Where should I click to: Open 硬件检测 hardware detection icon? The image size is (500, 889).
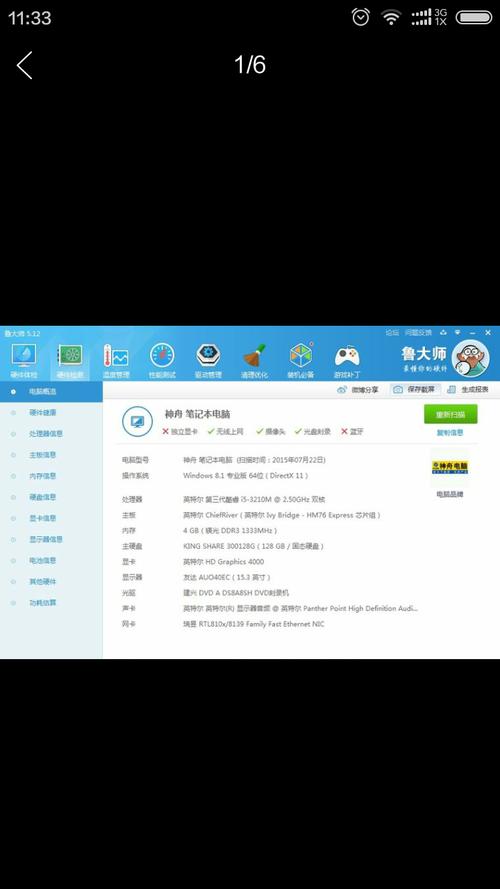pos(70,361)
